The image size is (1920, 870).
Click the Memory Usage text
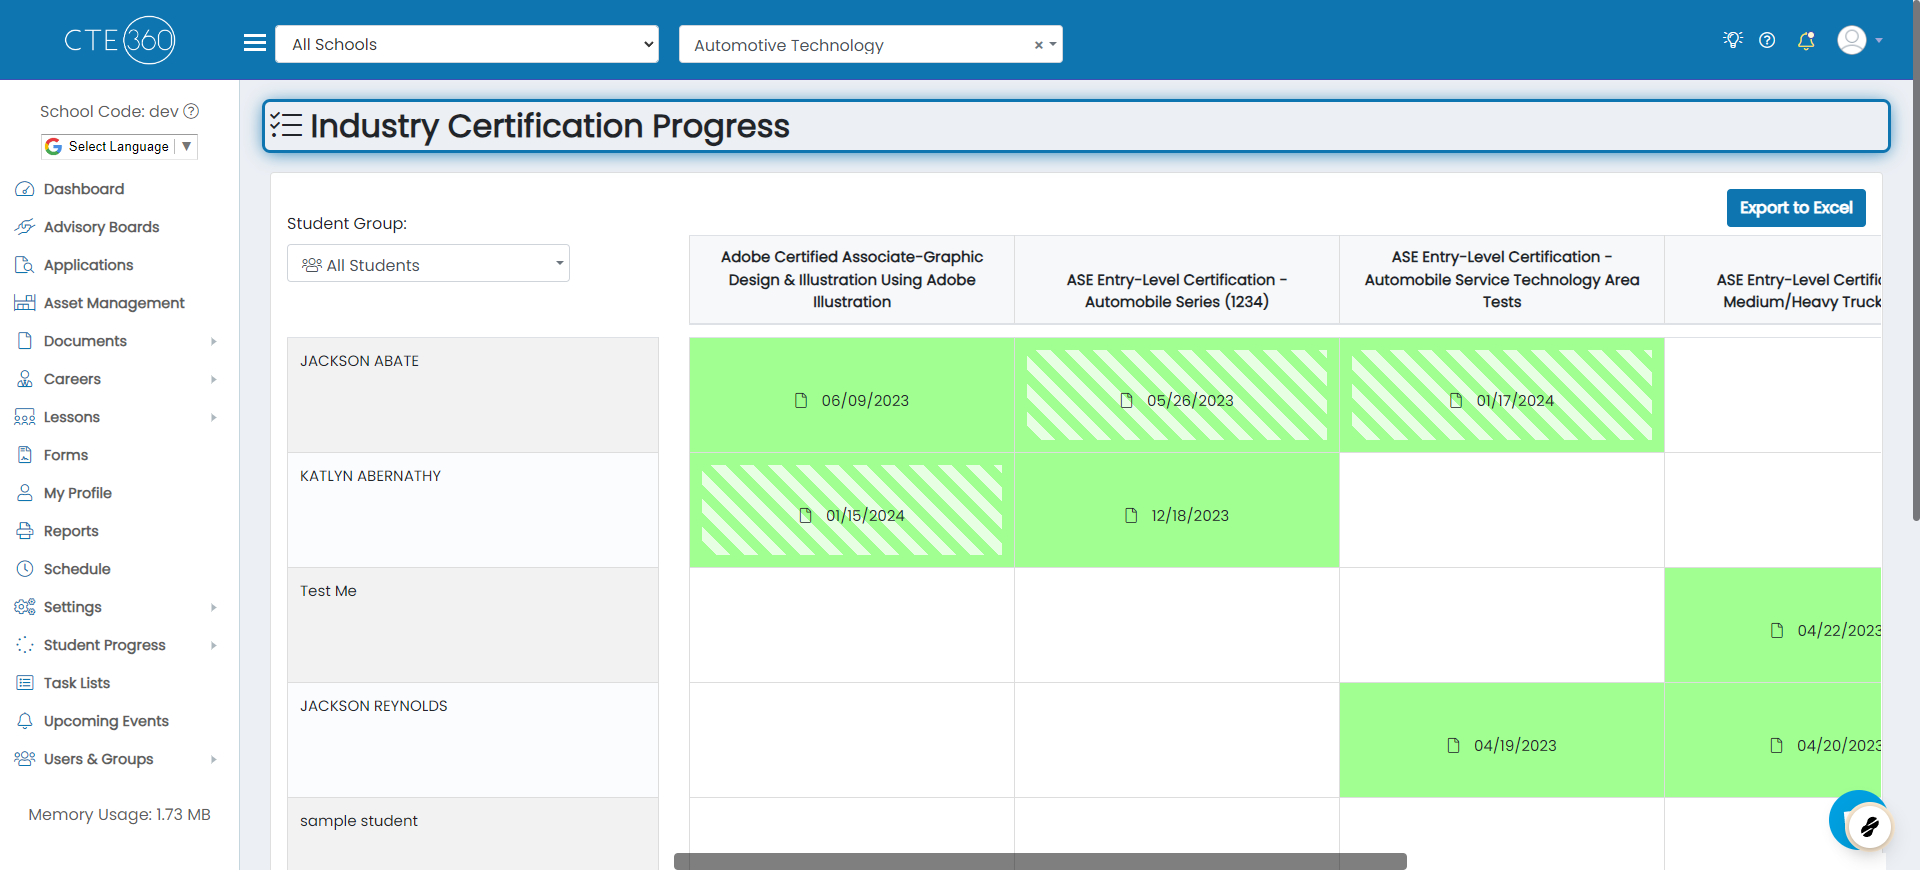[x=119, y=815]
